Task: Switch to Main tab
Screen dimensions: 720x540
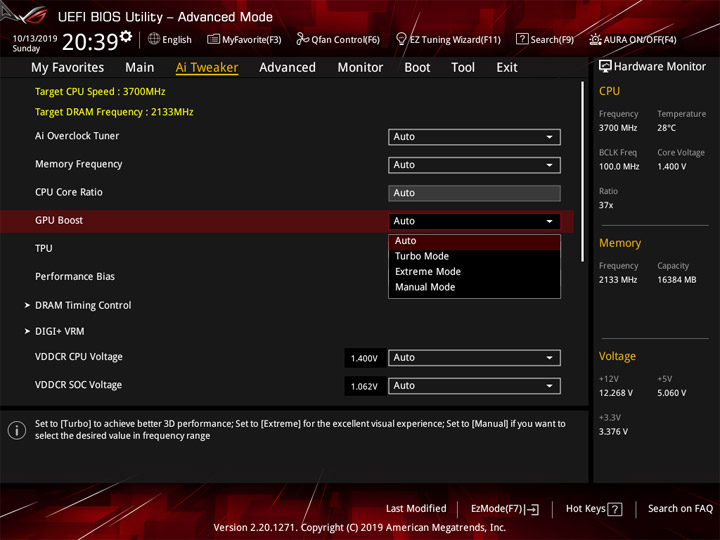Action: point(140,68)
